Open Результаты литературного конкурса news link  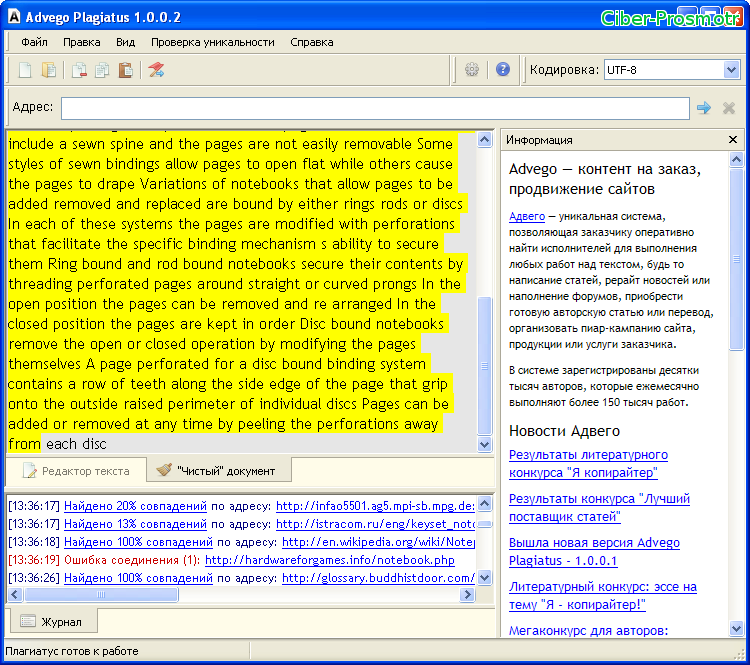point(588,464)
